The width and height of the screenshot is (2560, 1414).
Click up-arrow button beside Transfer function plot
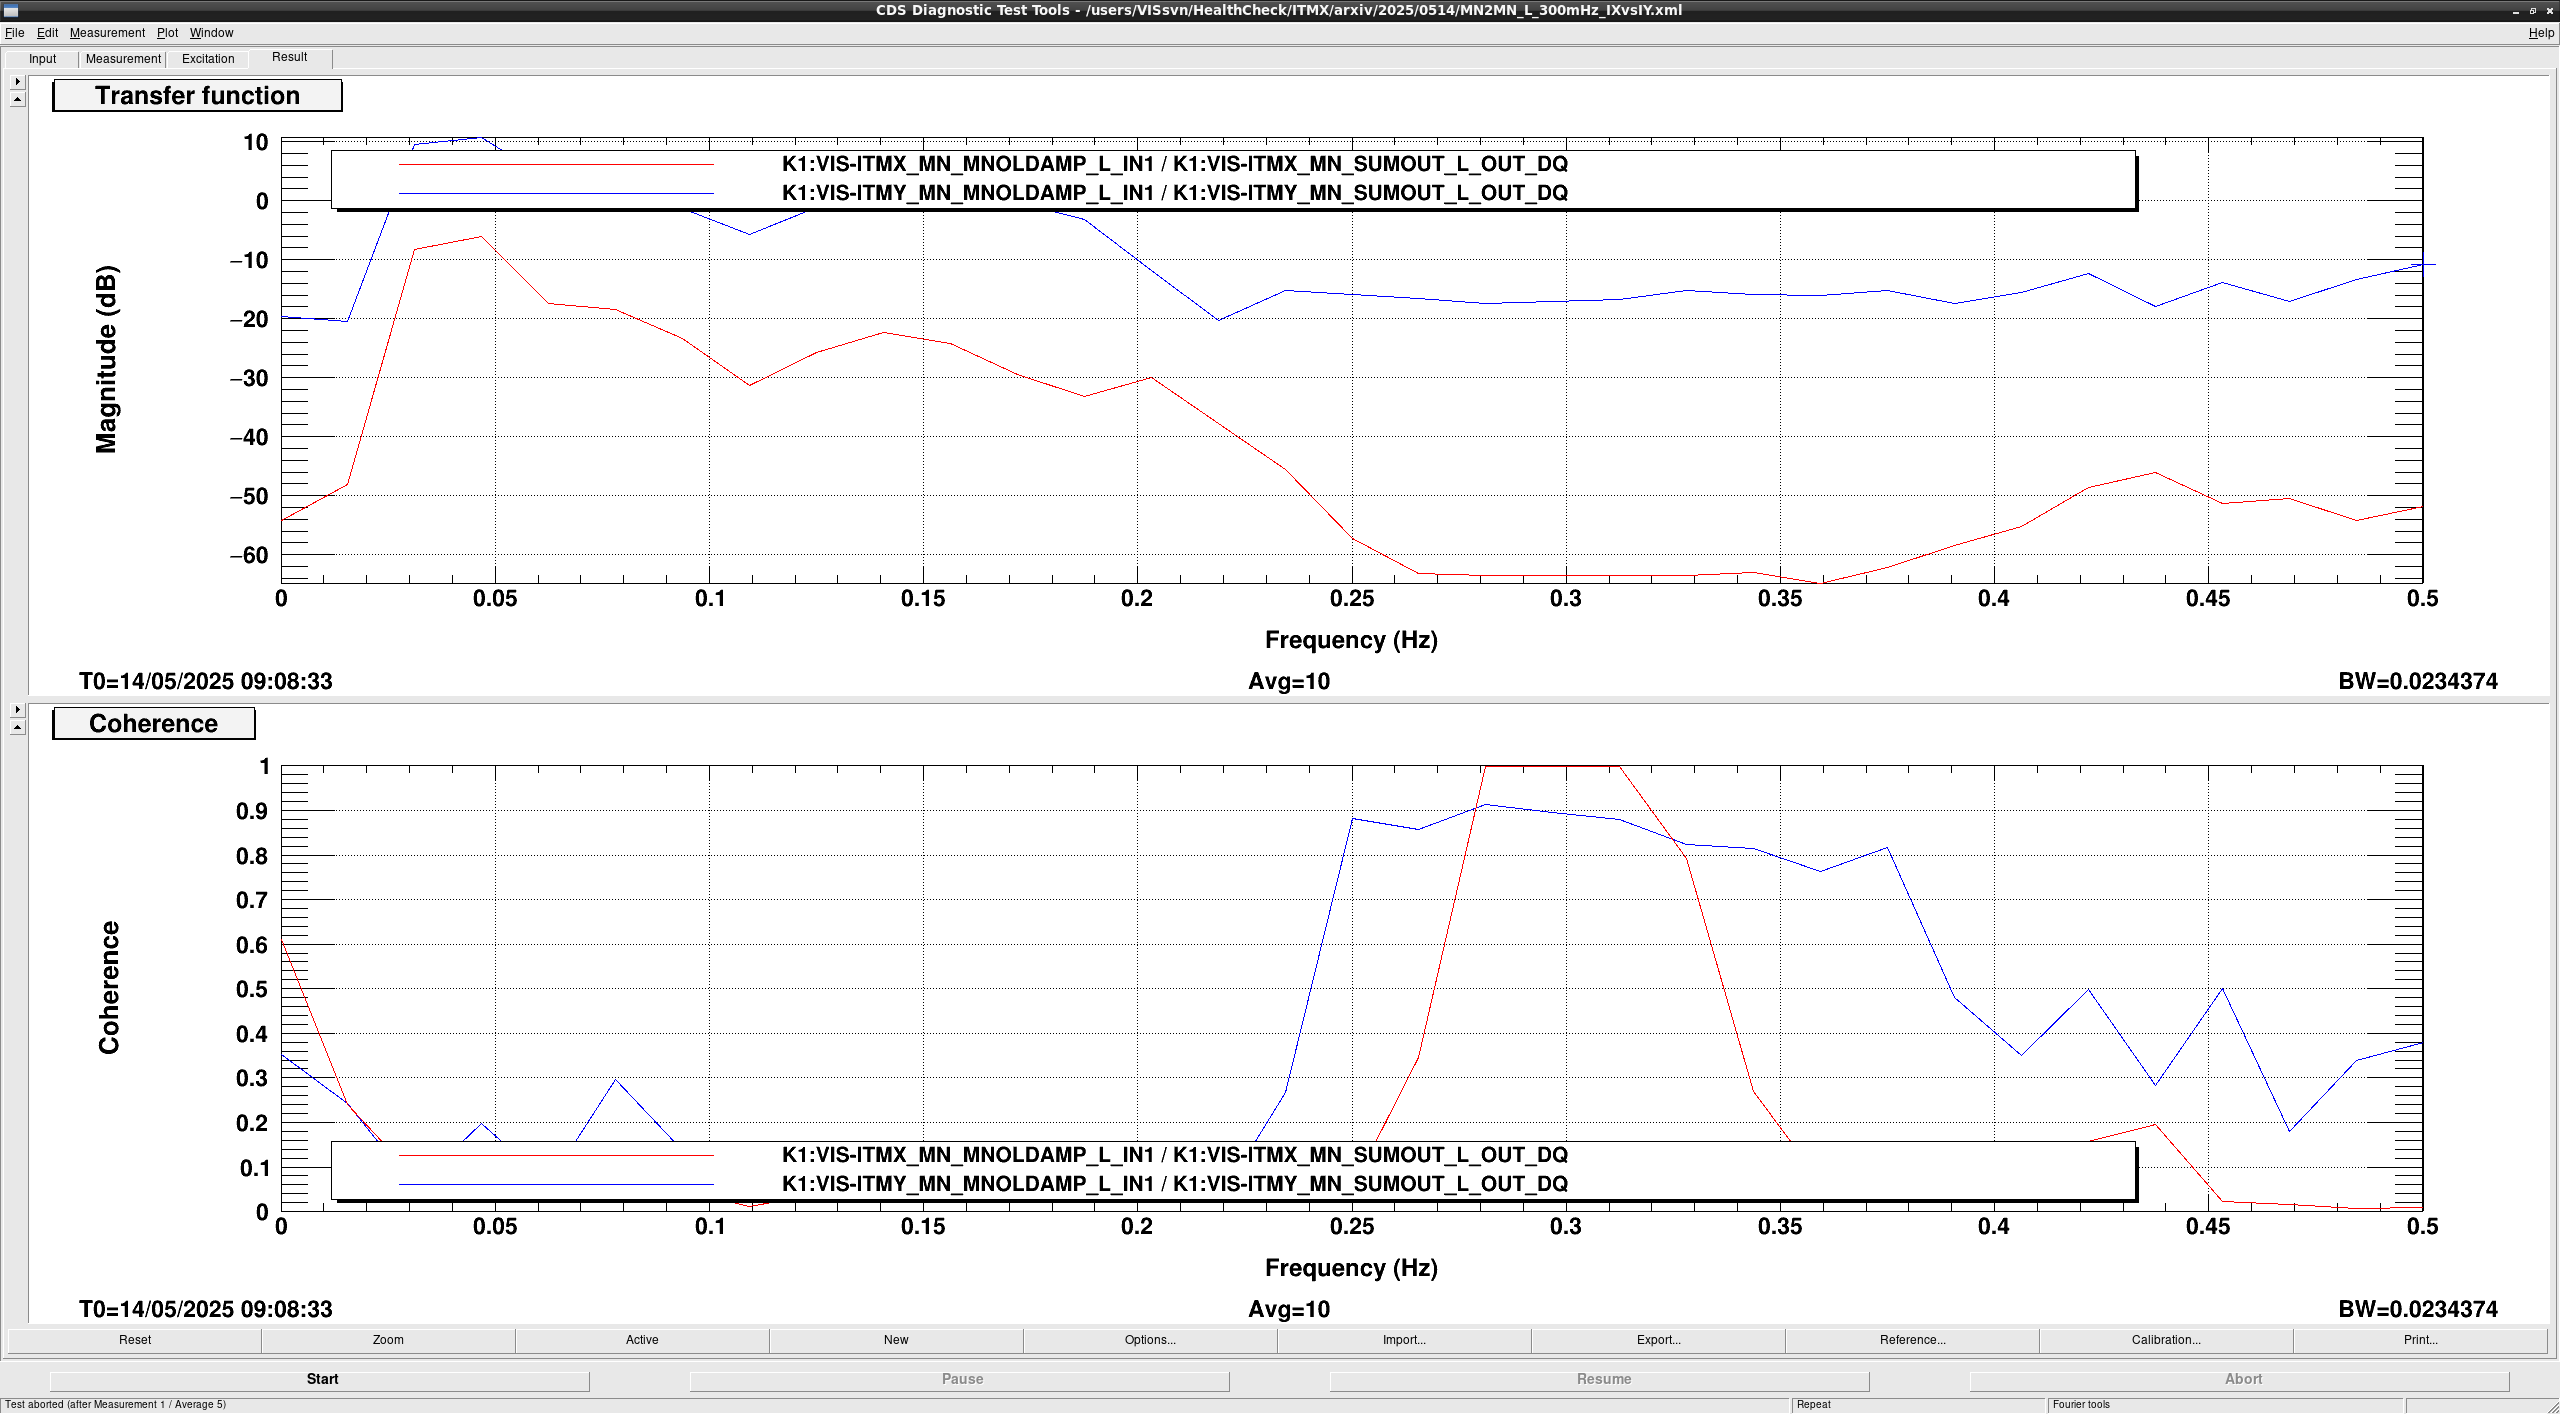(17, 99)
